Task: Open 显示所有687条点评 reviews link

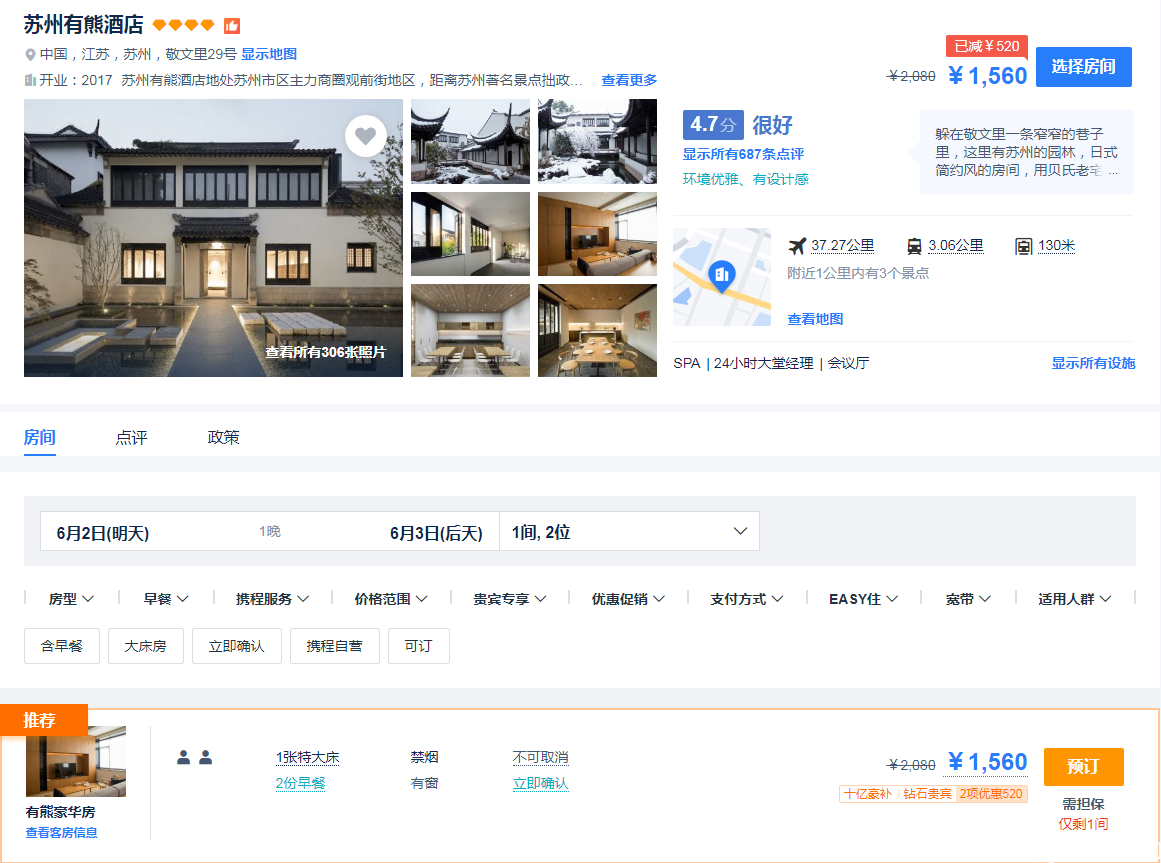Action: pyautogui.click(x=743, y=154)
